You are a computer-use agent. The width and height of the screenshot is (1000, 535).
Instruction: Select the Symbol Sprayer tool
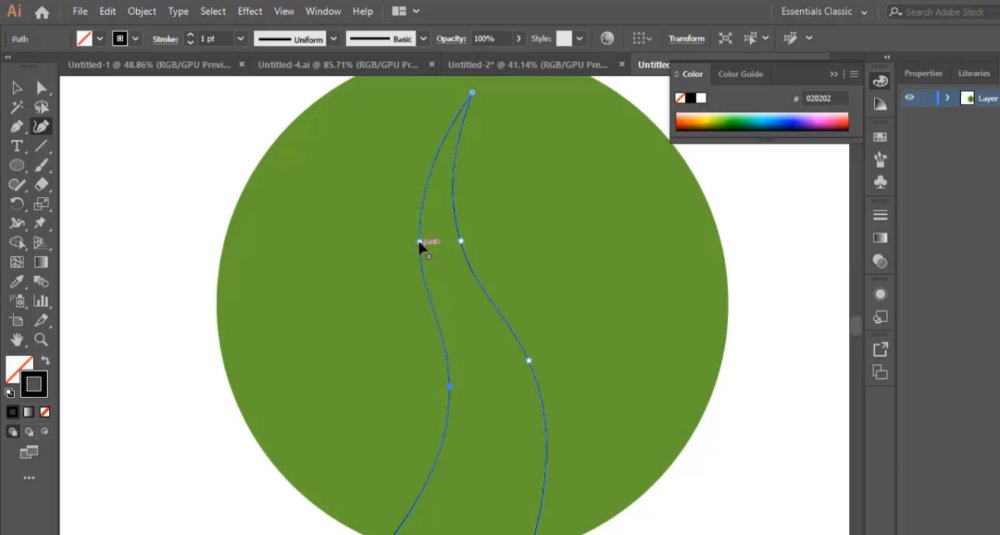(x=17, y=300)
